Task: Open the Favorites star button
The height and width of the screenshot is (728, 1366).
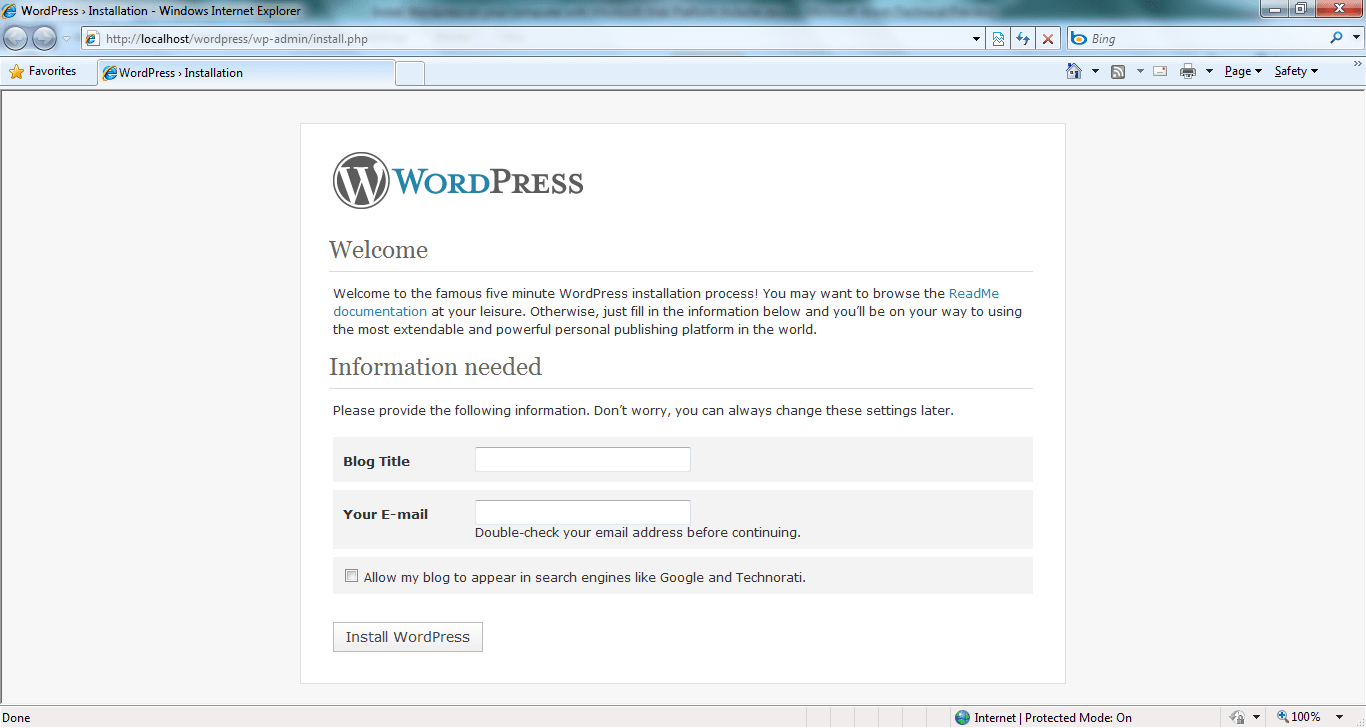Action: click(x=43, y=72)
